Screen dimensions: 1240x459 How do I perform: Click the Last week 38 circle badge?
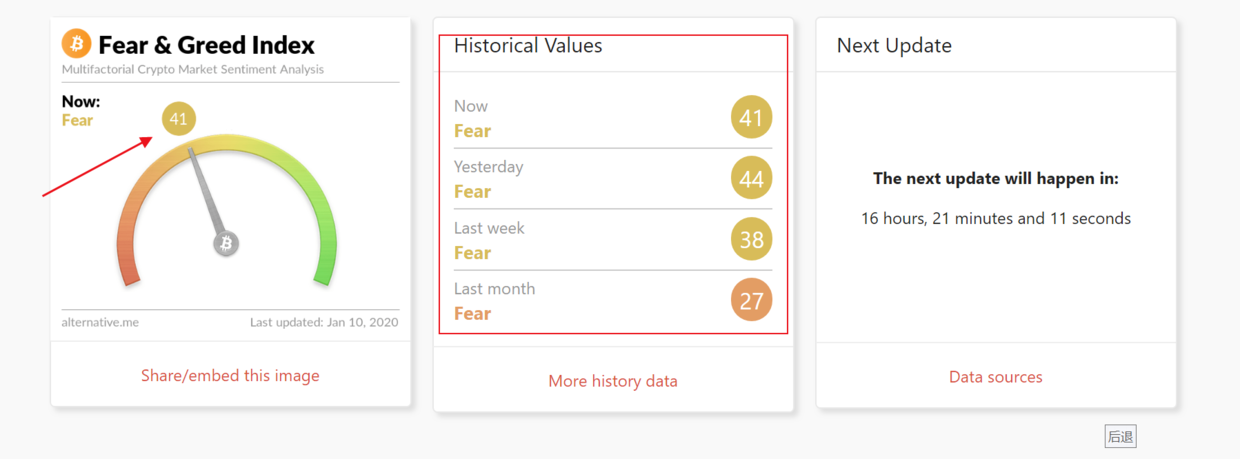[x=751, y=240]
